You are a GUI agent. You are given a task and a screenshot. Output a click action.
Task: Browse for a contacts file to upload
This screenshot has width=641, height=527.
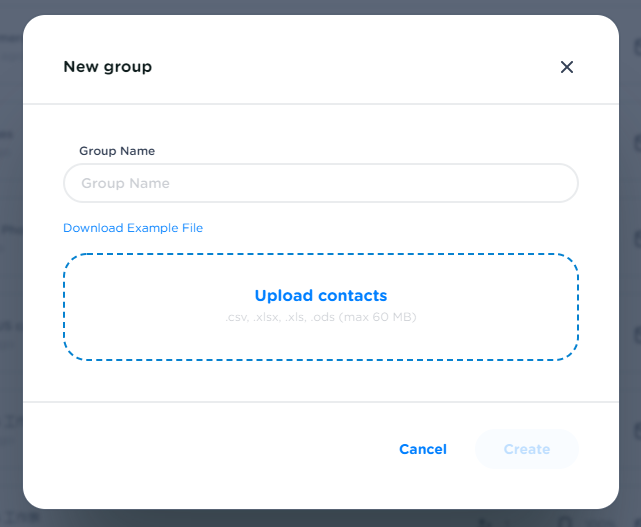321,296
